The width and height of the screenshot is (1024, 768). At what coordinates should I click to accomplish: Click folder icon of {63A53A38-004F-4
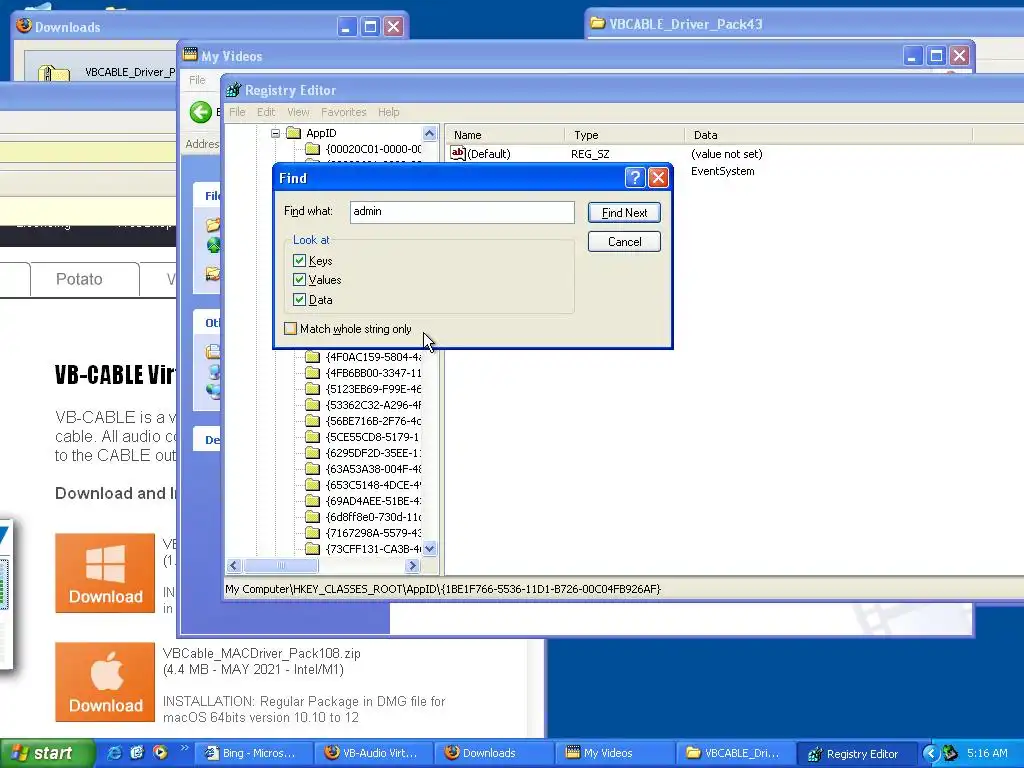[313, 469]
